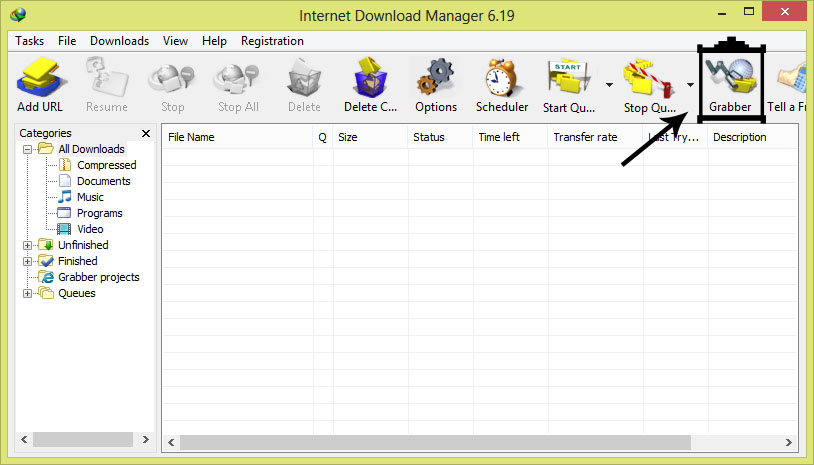This screenshot has width=814, height=465.
Task: Click the Categories panel scroll left arrow
Action: pos(24,440)
